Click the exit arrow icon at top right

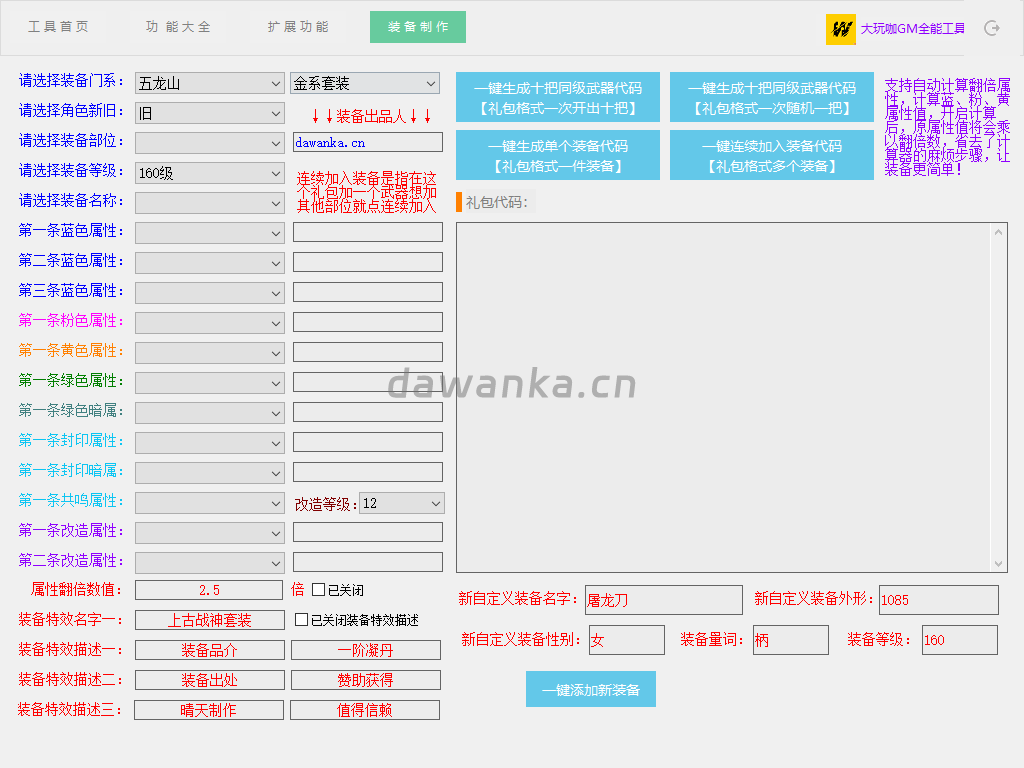pos(992,28)
